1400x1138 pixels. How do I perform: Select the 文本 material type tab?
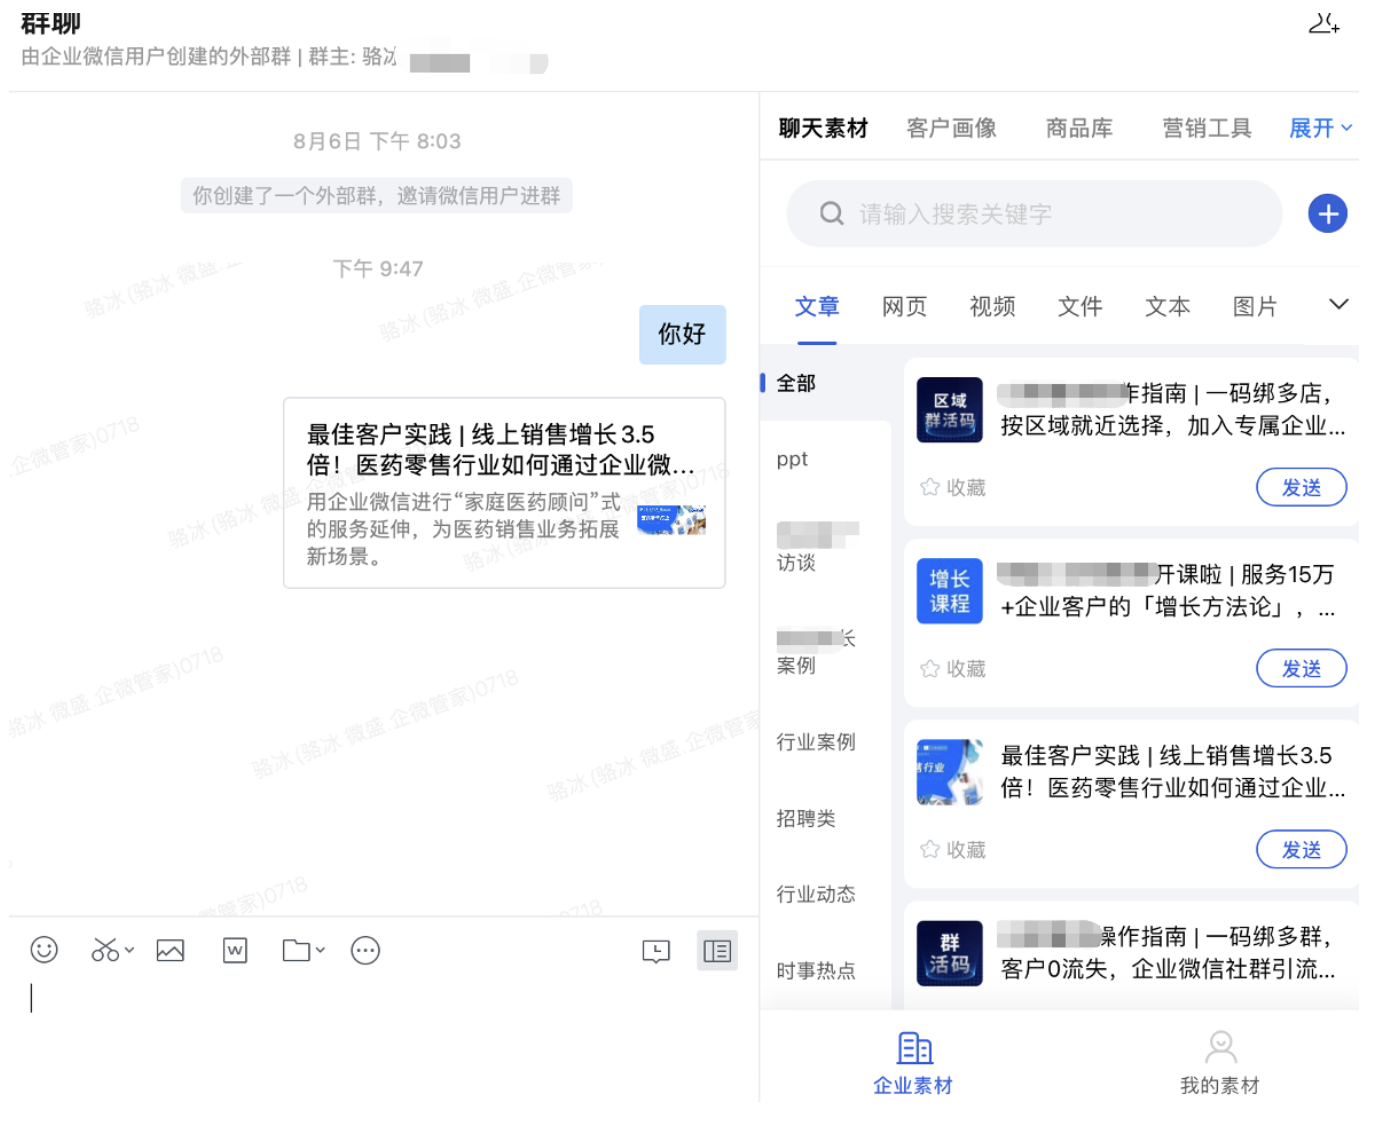(x=1168, y=307)
